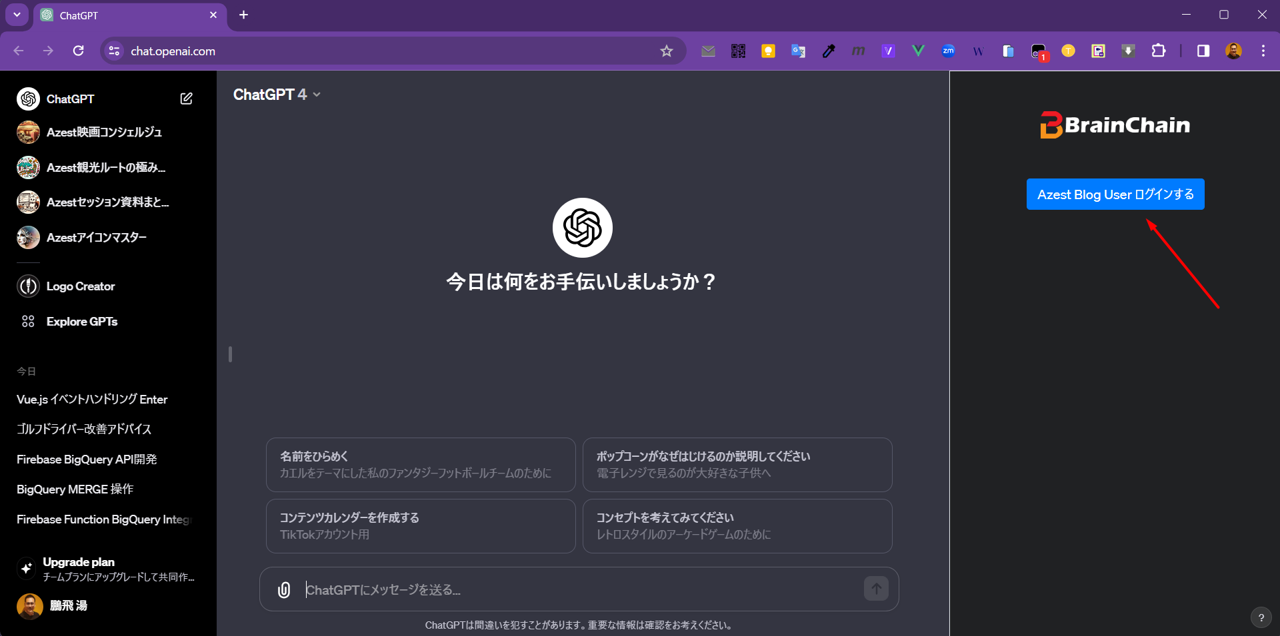
Task: Click the attach file paperclip icon
Action: click(284, 590)
